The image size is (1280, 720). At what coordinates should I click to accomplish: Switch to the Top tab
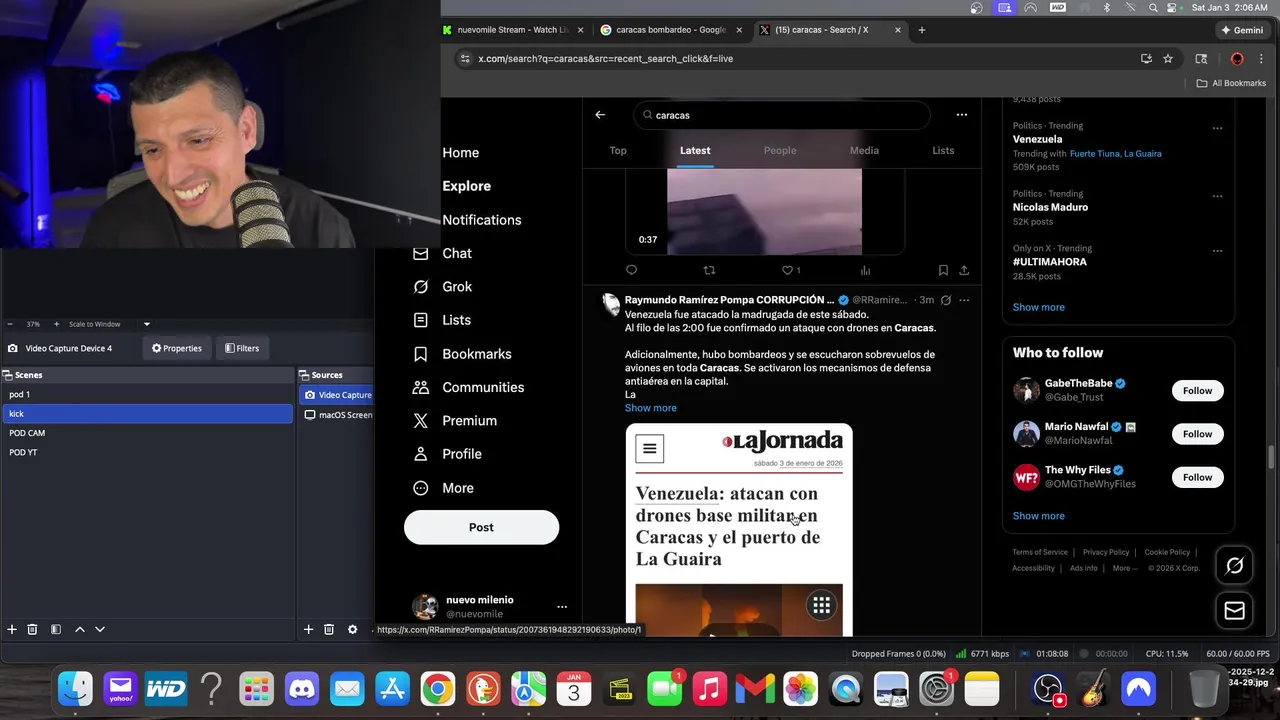618,150
